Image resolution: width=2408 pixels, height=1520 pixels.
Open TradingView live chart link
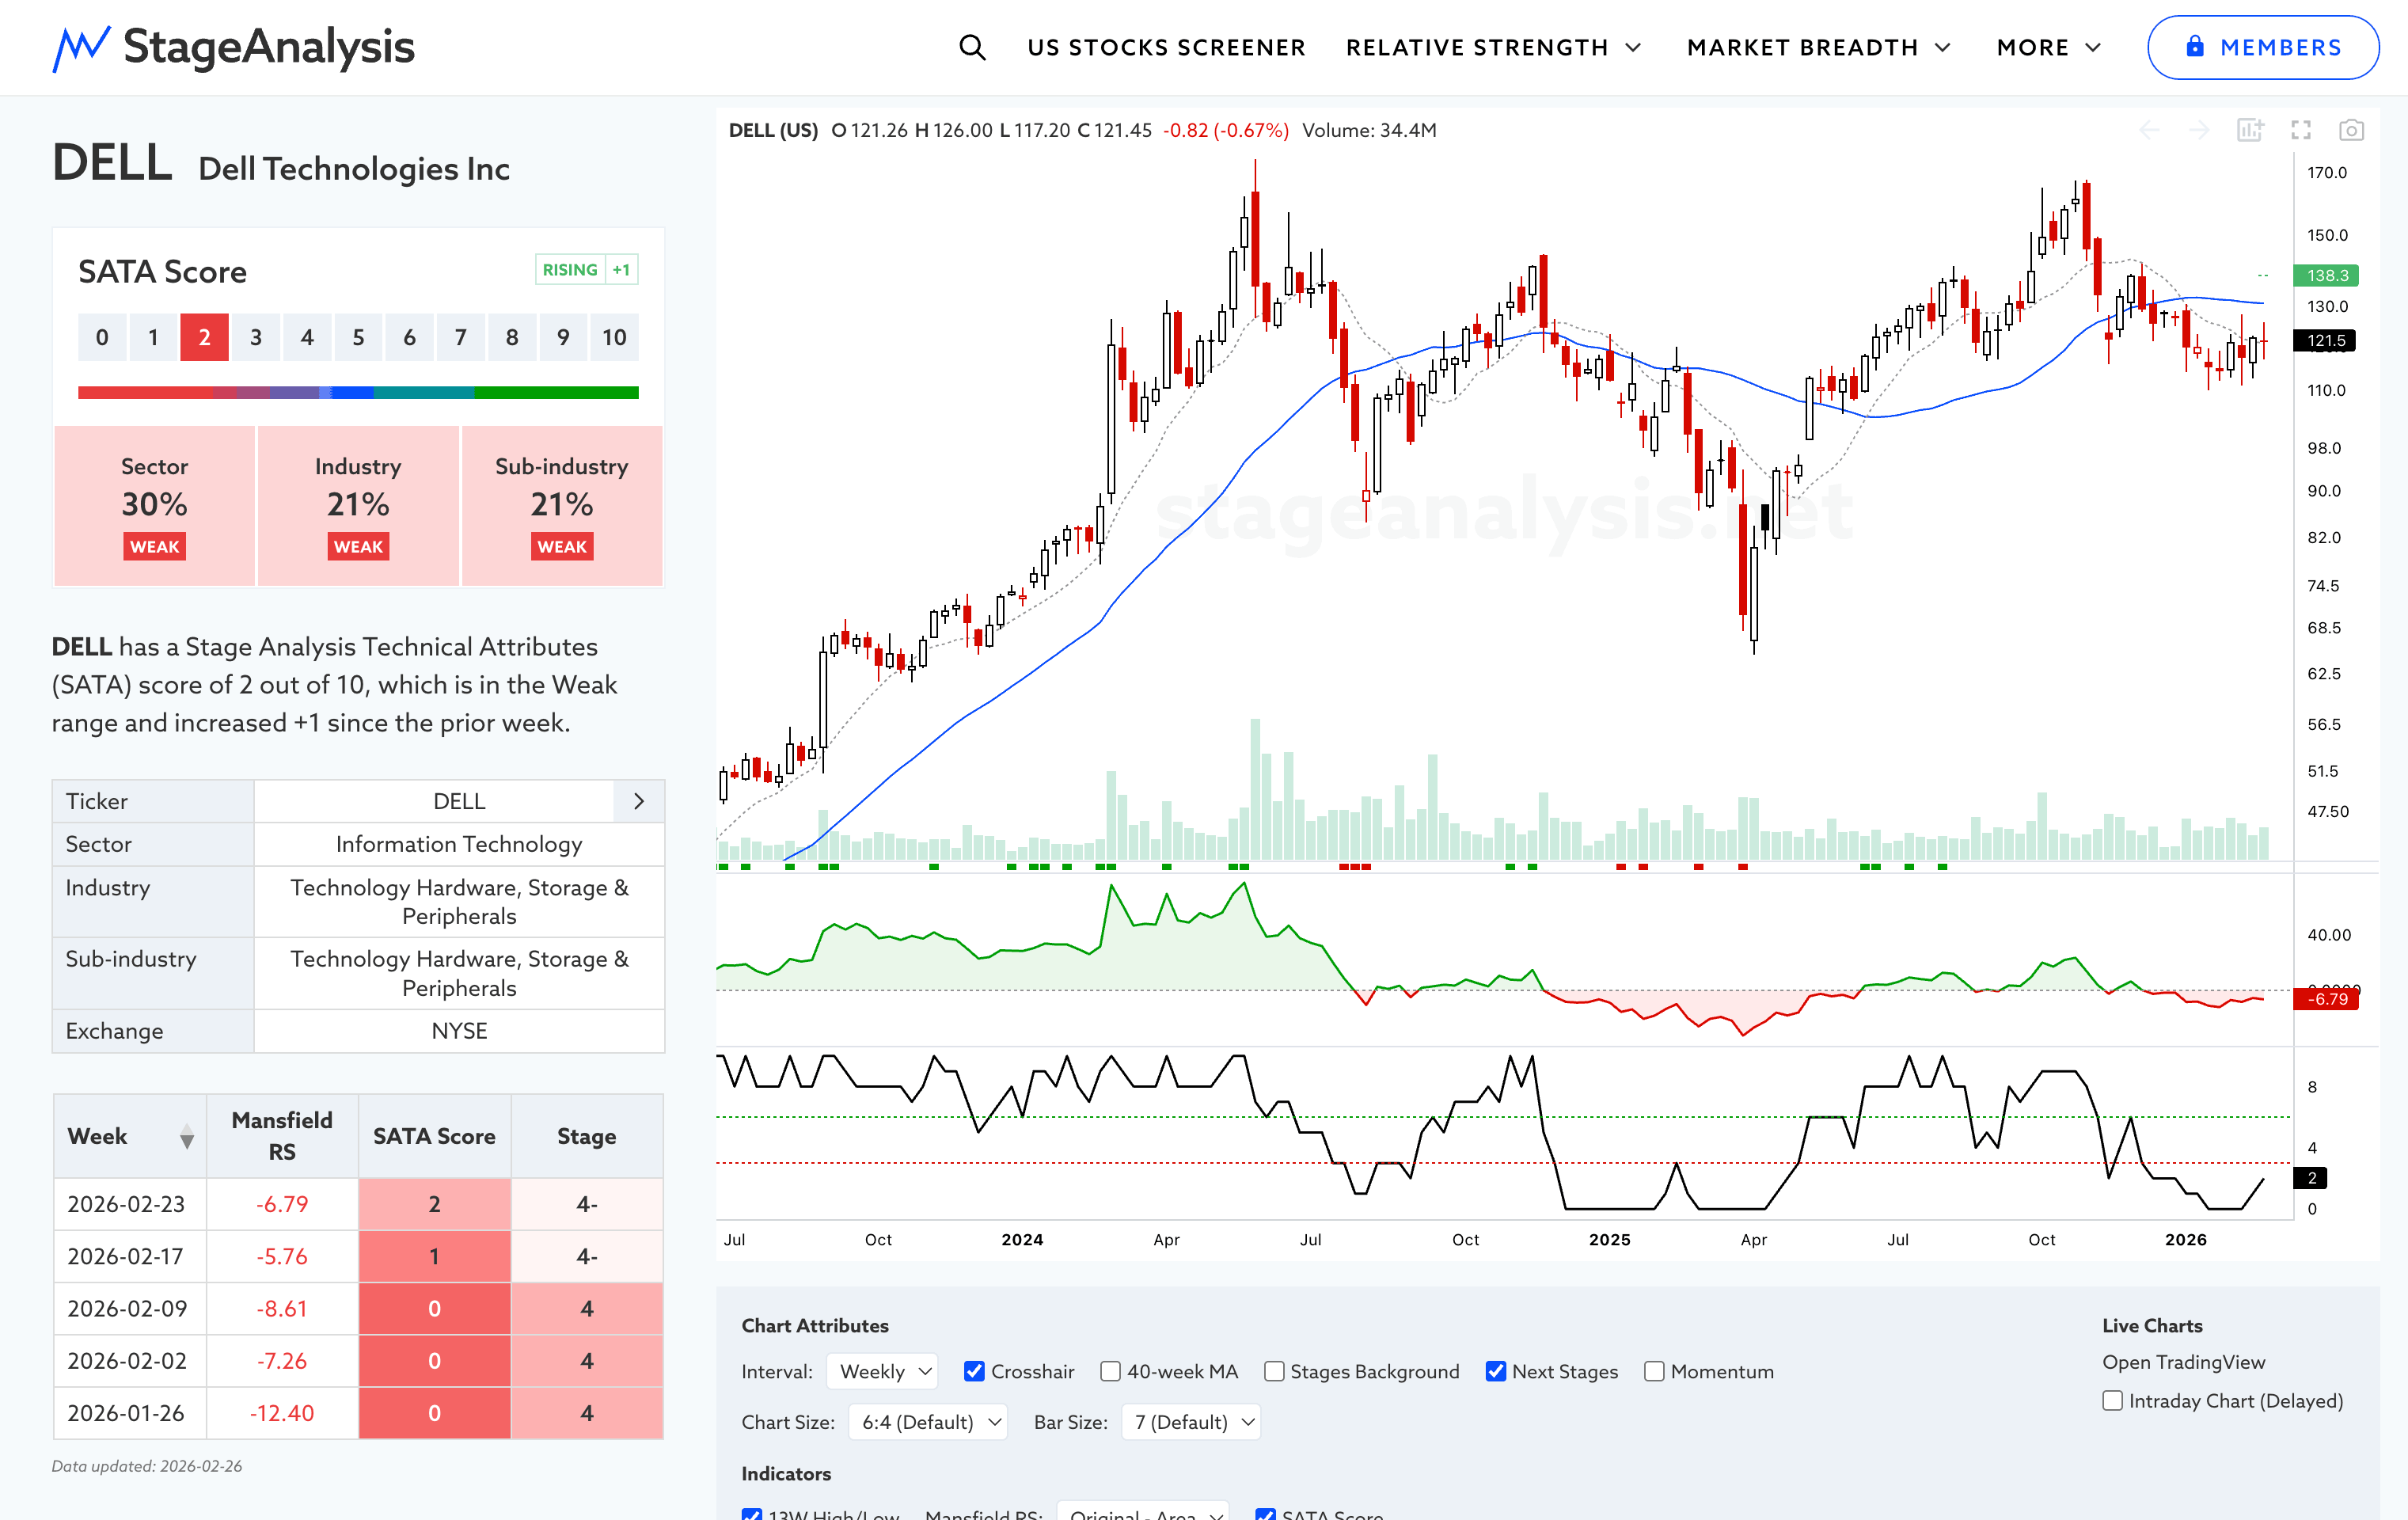tap(2183, 1362)
